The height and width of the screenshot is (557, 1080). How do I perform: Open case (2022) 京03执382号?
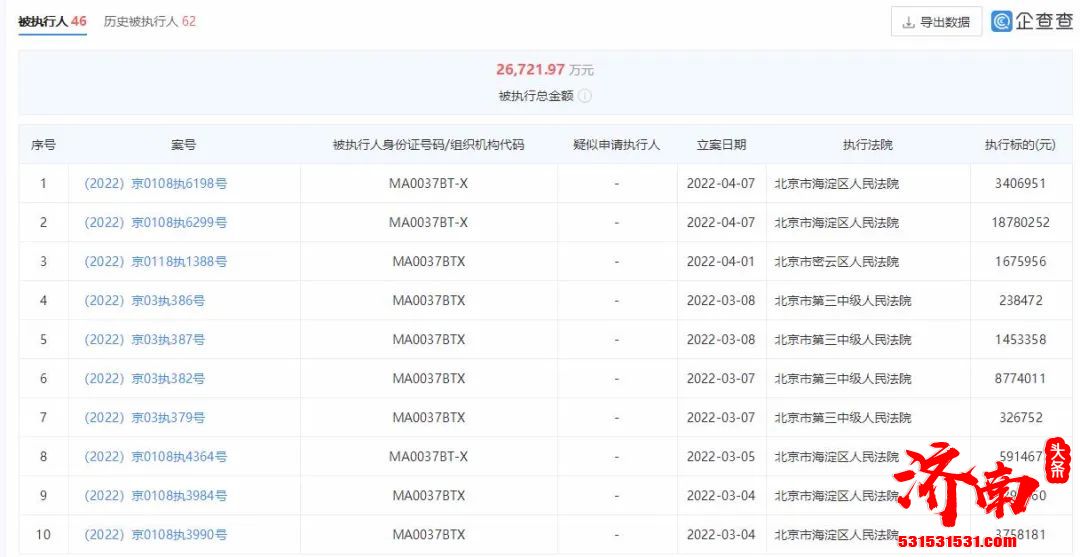(145, 379)
